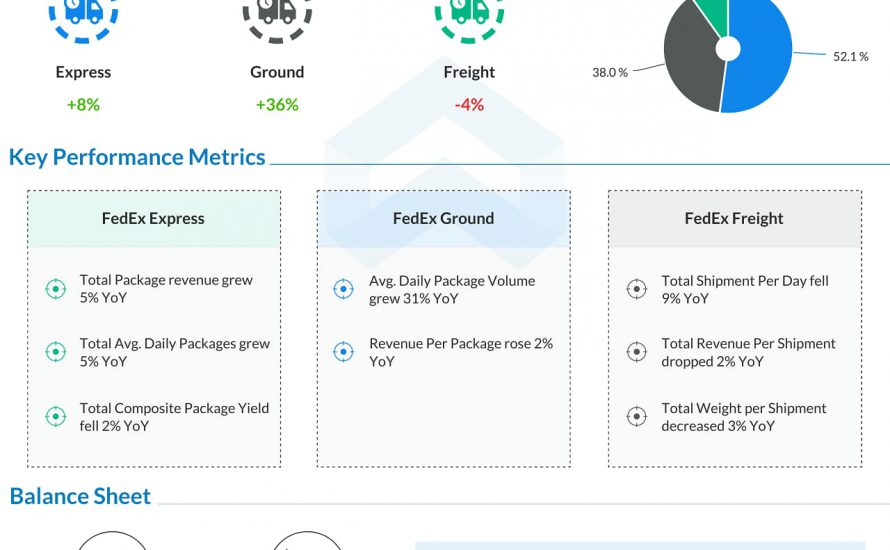Click bullet icon next to Total Weight per Shipment
This screenshot has height=550, width=890.
point(636,417)
